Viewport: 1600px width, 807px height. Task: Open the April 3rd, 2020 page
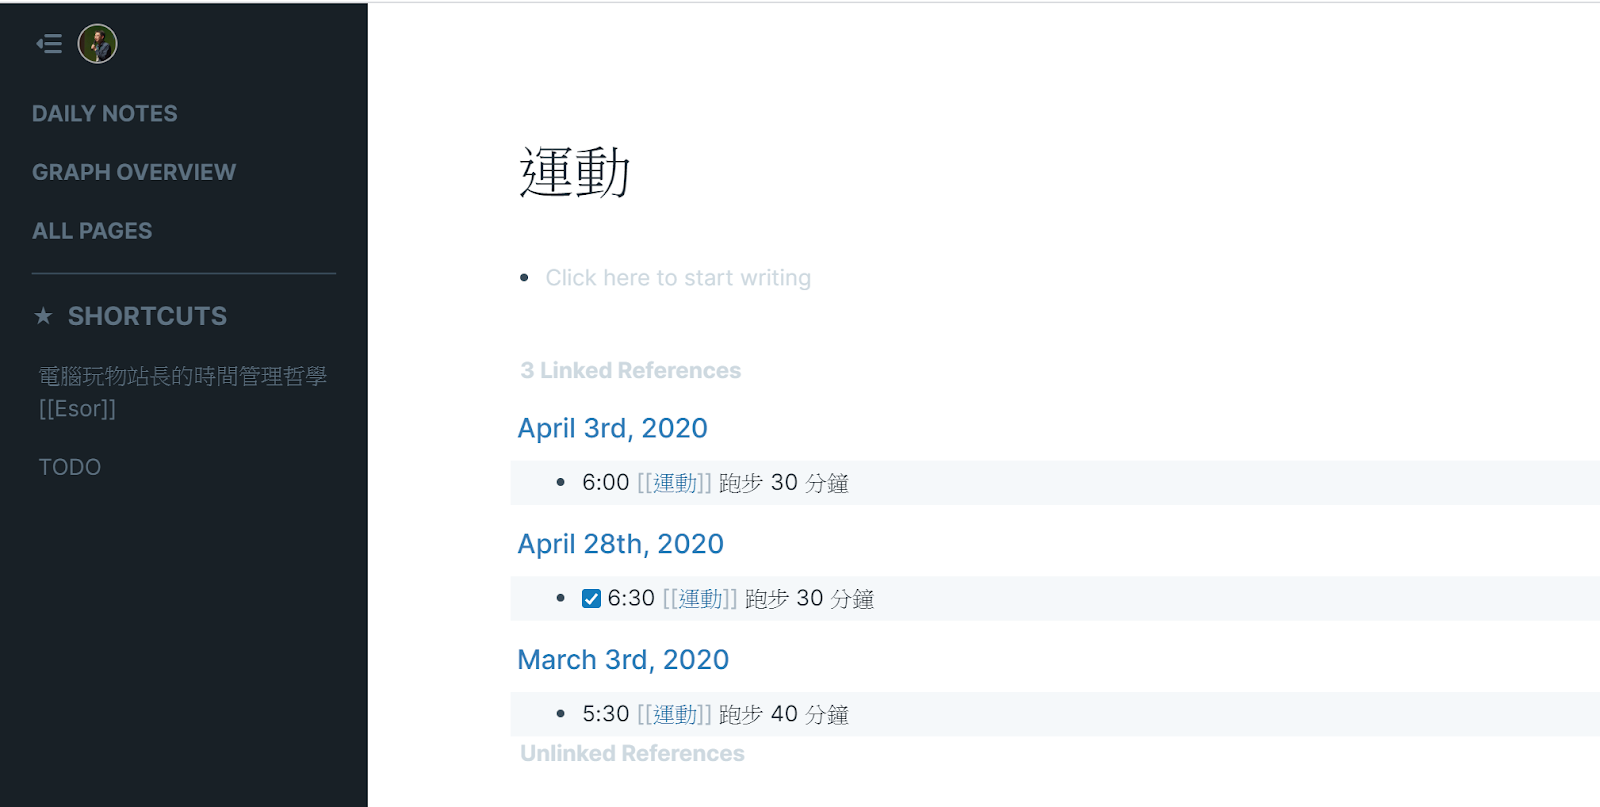(612, 428)
